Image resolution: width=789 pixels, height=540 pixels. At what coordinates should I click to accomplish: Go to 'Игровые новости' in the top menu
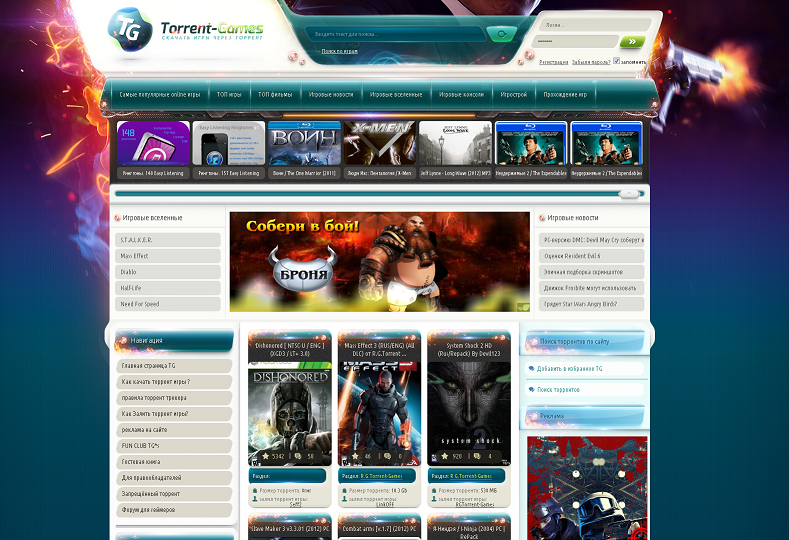[x=331, y=95]
